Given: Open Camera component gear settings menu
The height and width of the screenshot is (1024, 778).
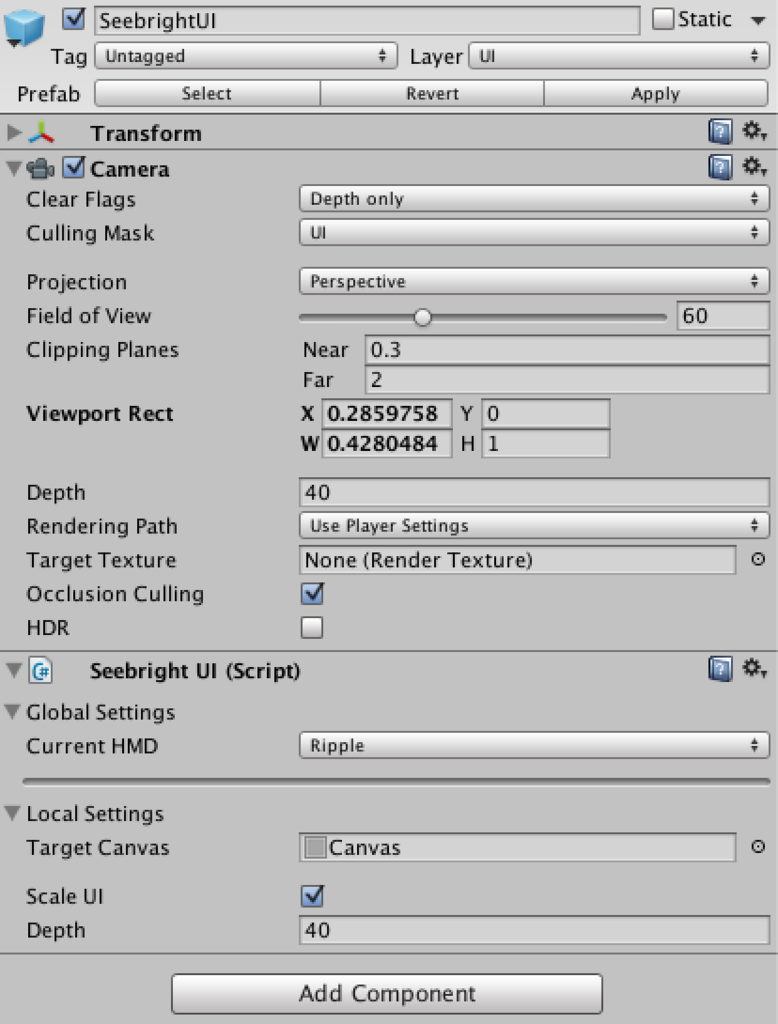Looking at the screenshot, I should click(754, 167).
